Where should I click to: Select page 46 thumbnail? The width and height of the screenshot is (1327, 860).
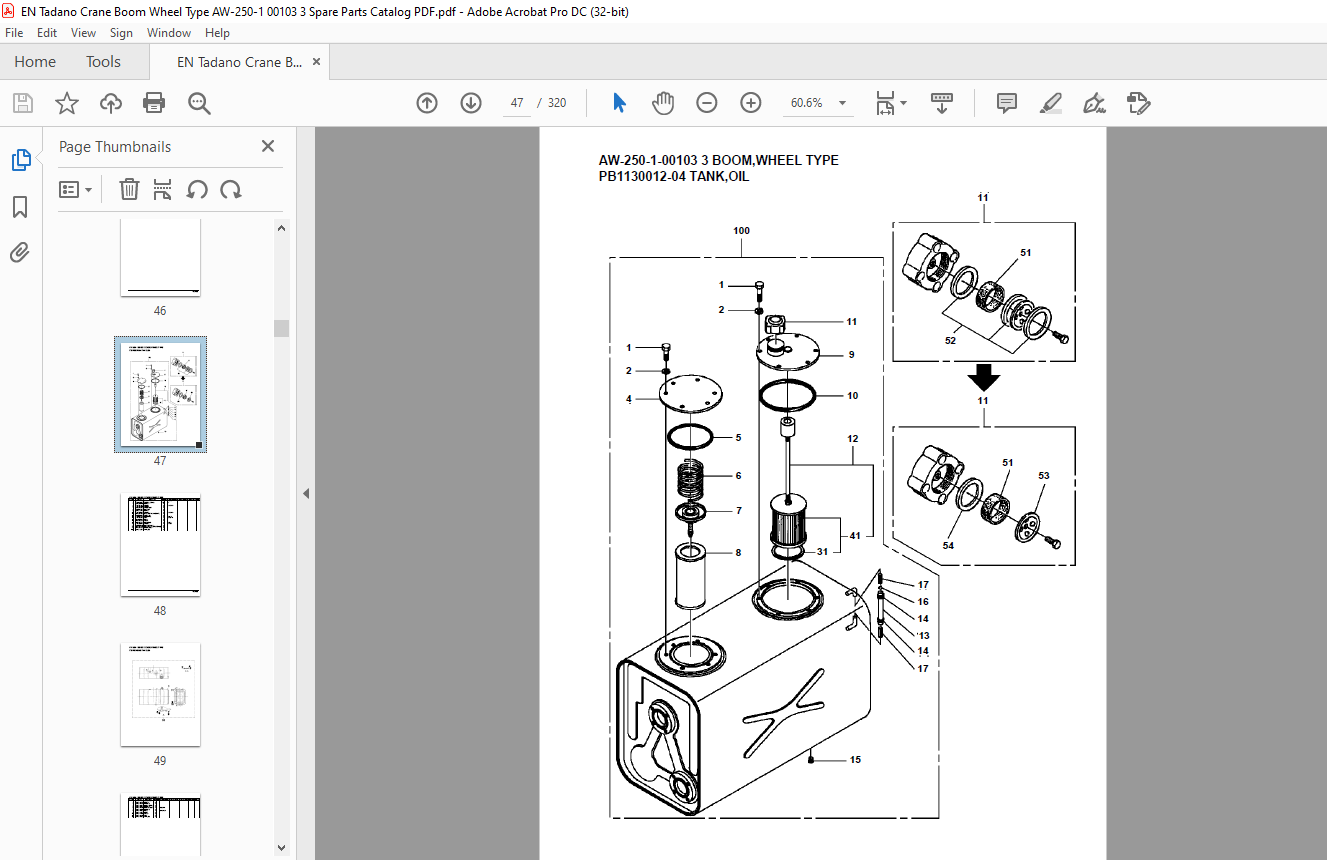click(x=160, y=258)
